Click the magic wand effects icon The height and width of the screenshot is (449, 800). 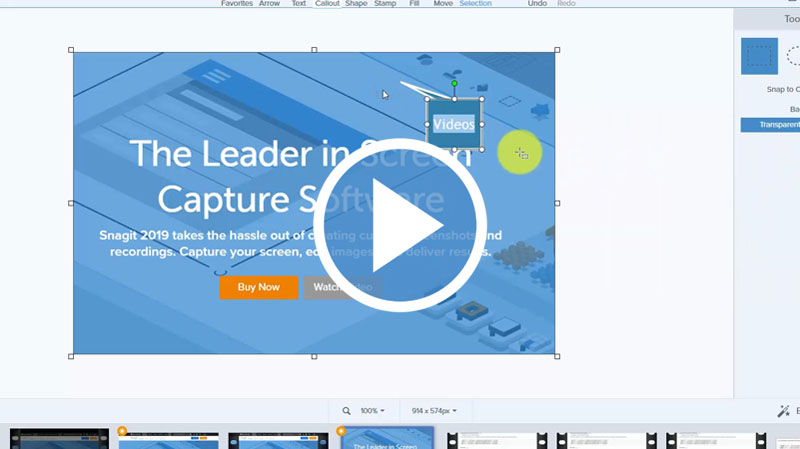pyautogui.click(x=783, y=411)
